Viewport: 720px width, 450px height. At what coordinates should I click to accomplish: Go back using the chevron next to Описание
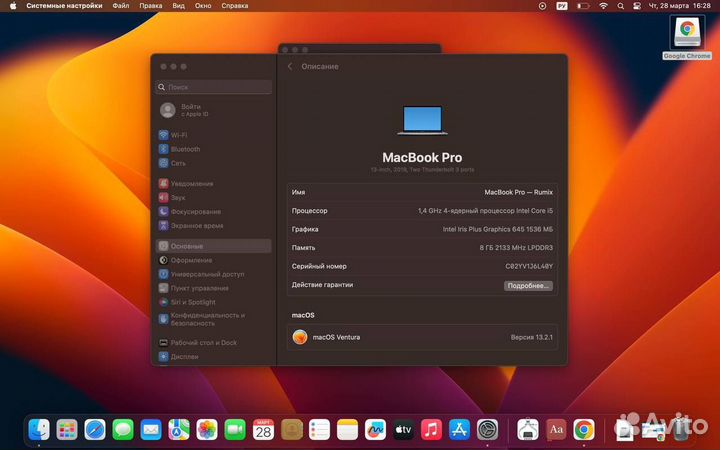click(290, 67)
